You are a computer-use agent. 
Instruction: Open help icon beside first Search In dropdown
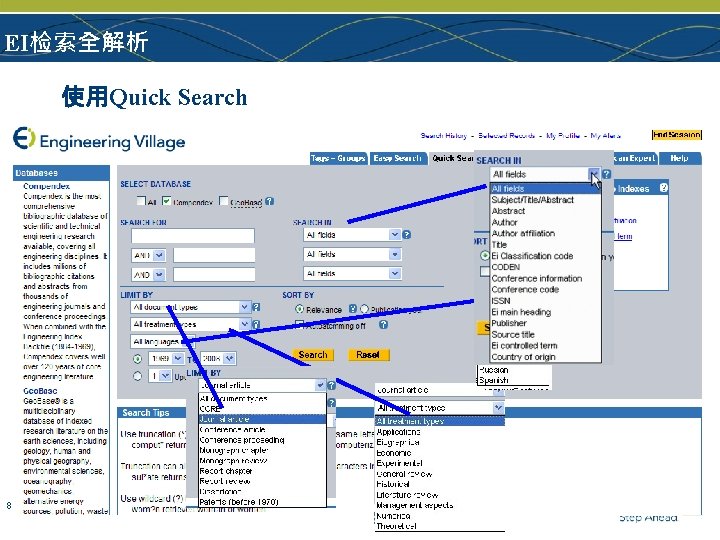coord(406,235)
